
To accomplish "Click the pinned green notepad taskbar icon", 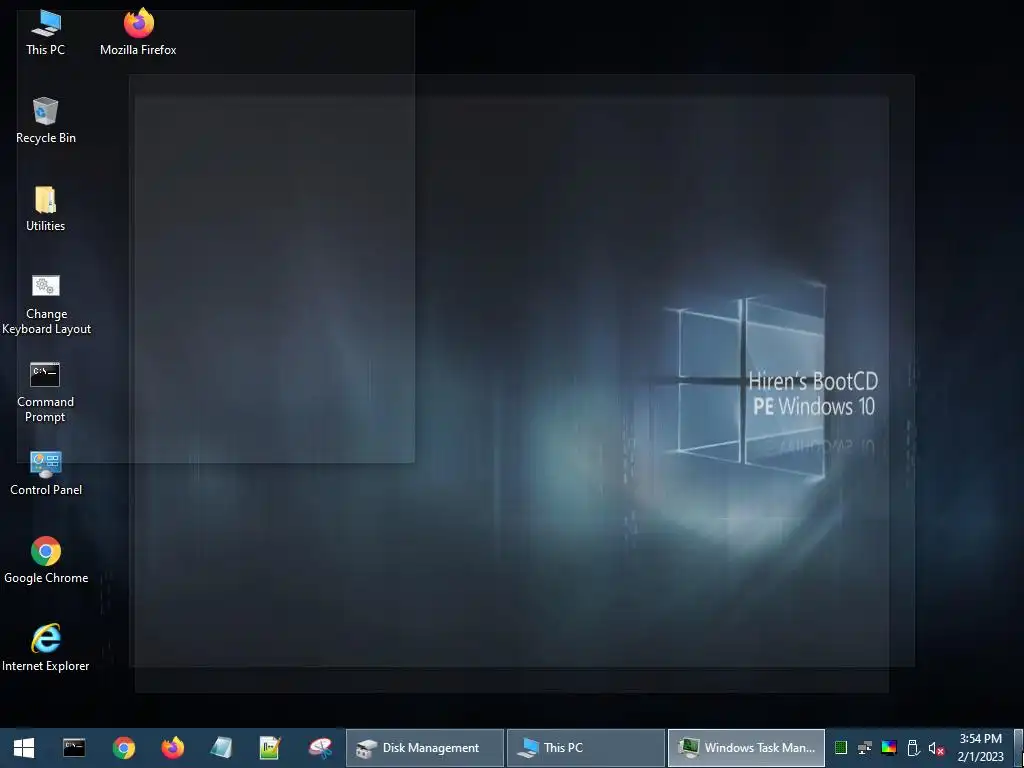I will [270, 748].
